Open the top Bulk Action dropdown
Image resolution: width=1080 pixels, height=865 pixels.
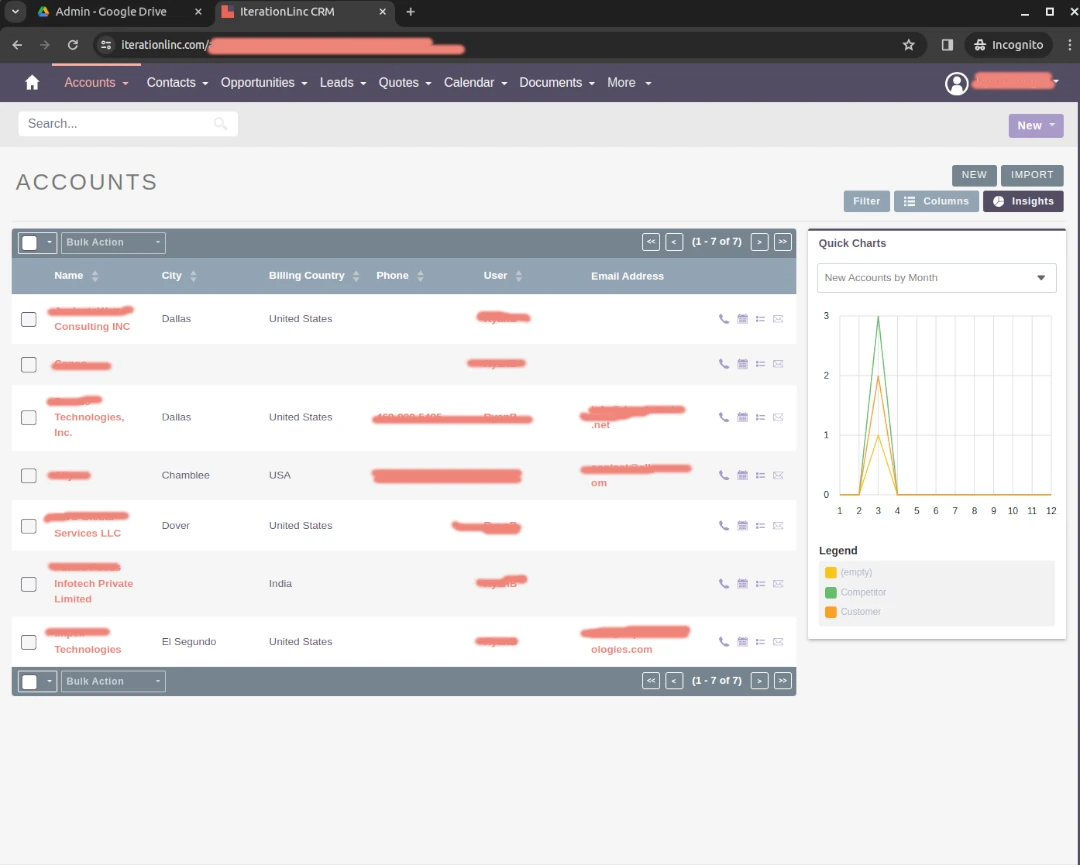[x=113, y=242]
